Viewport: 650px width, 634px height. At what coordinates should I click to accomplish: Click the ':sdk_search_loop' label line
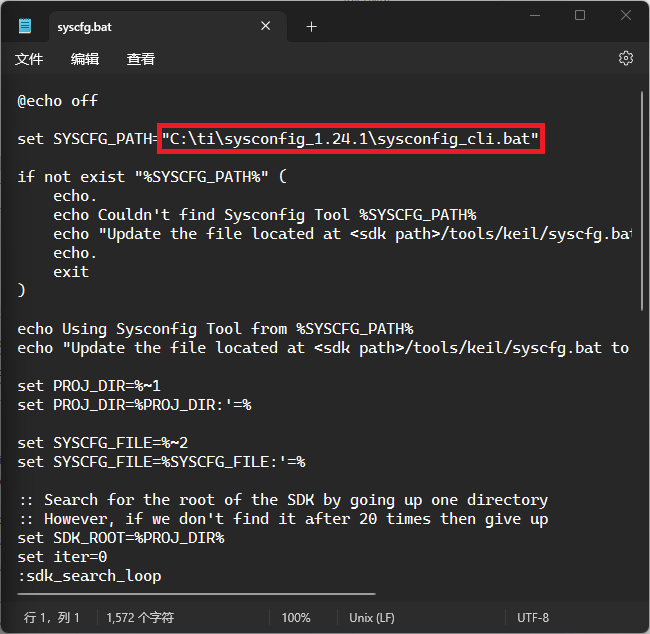click(x=90, y=576)
